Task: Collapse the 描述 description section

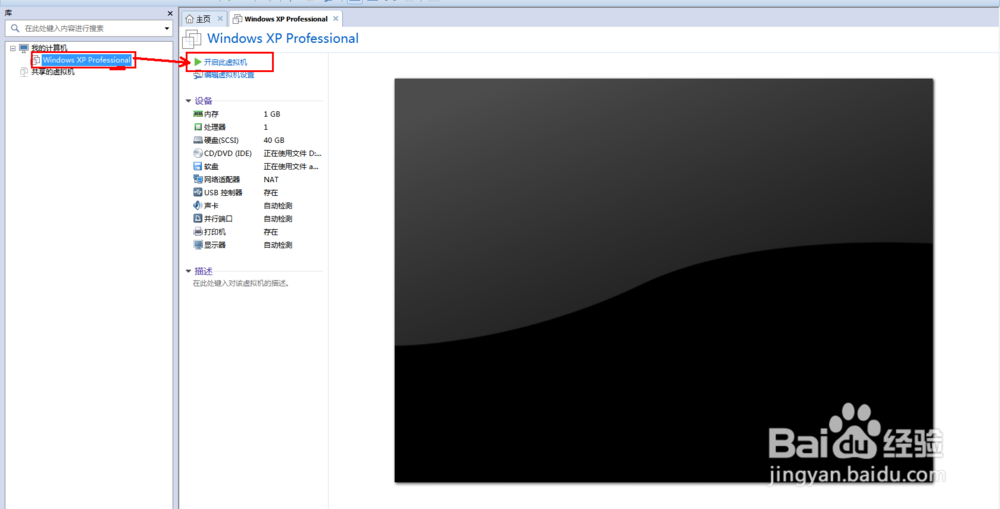Action: point(188,270)
